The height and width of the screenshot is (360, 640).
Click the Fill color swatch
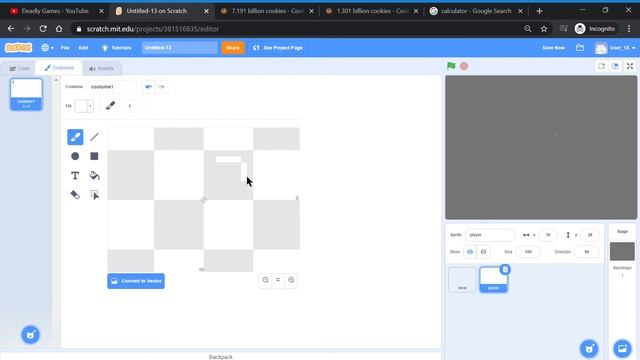click(x=81, y=106)
